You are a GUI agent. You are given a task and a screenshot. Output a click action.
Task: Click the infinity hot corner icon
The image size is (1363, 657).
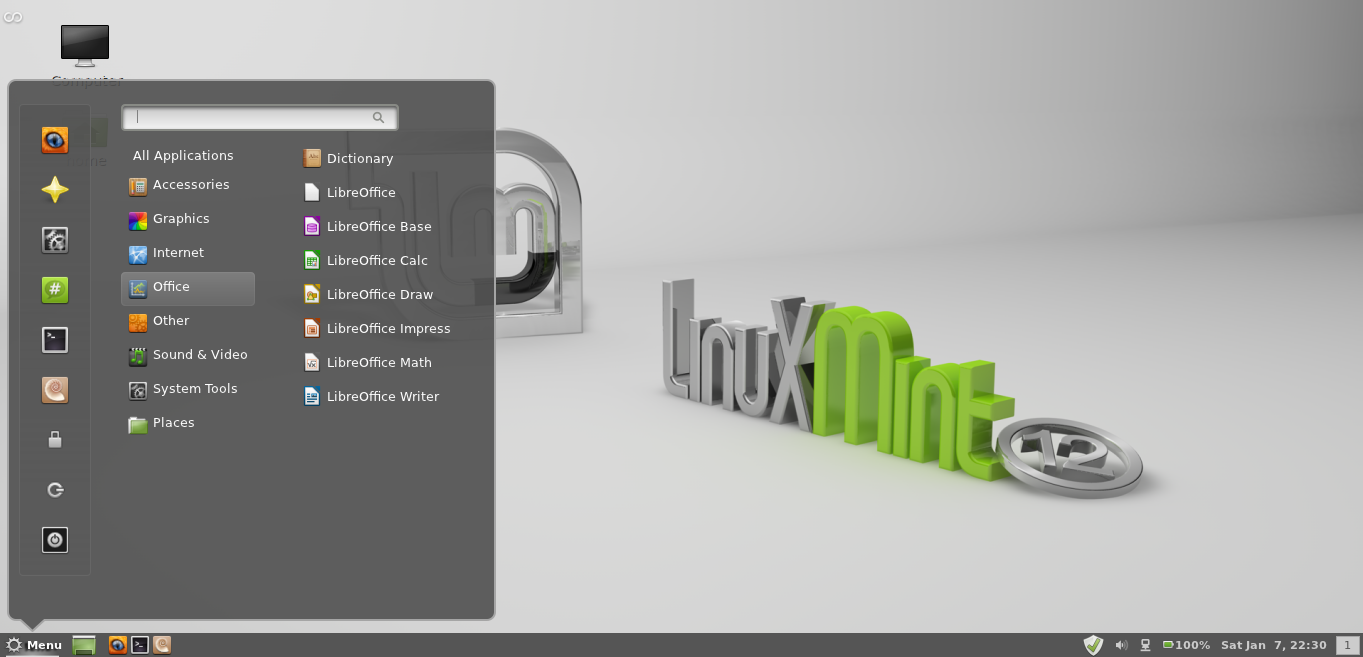(x=12, y=17)
